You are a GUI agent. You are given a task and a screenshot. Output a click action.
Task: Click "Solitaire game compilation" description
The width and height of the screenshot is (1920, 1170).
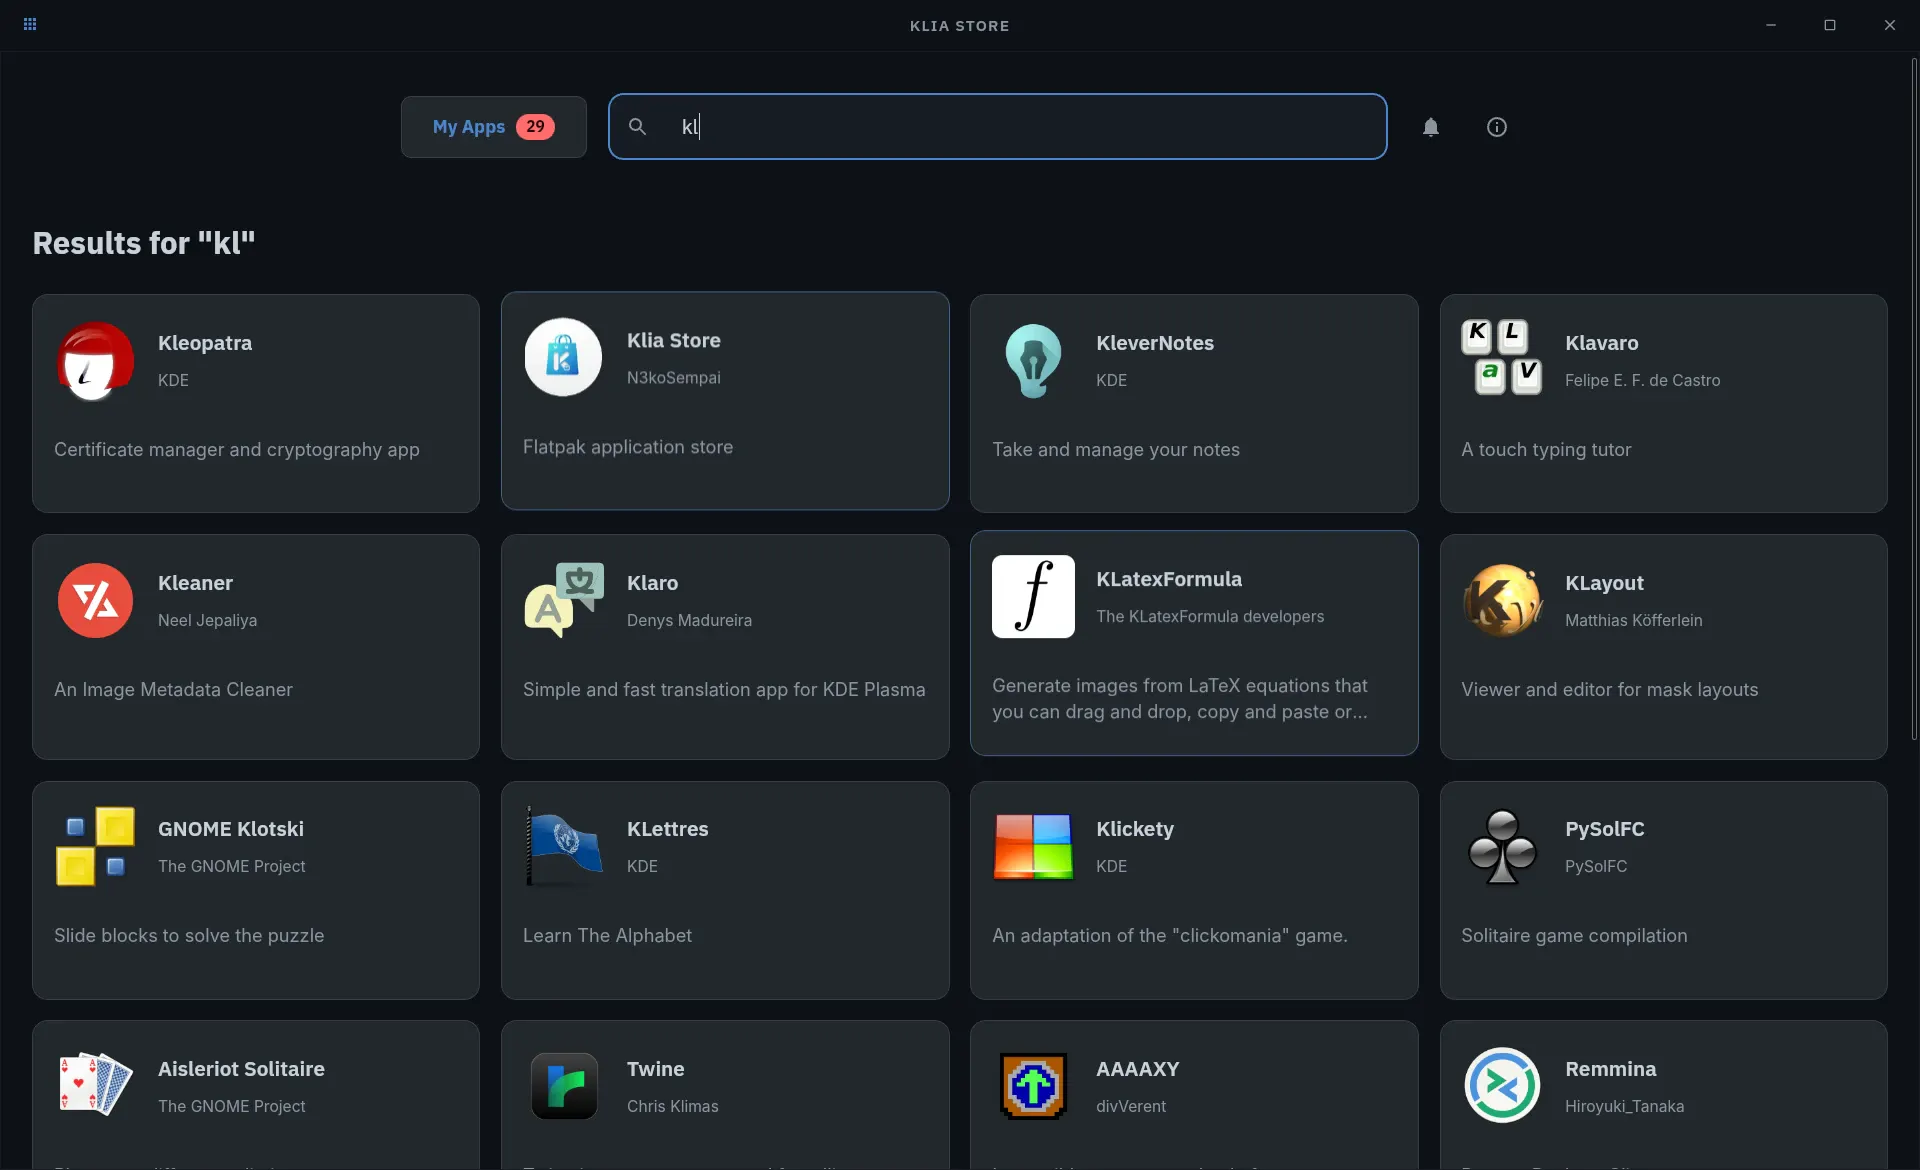coord(1574,936)
